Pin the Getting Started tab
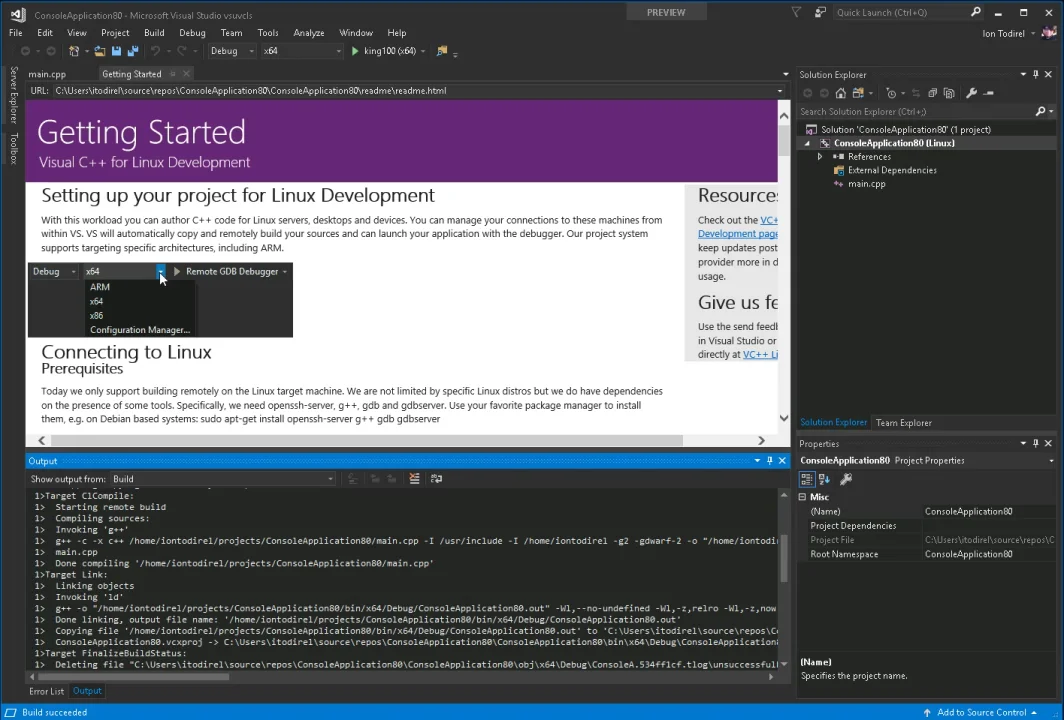 172,73
